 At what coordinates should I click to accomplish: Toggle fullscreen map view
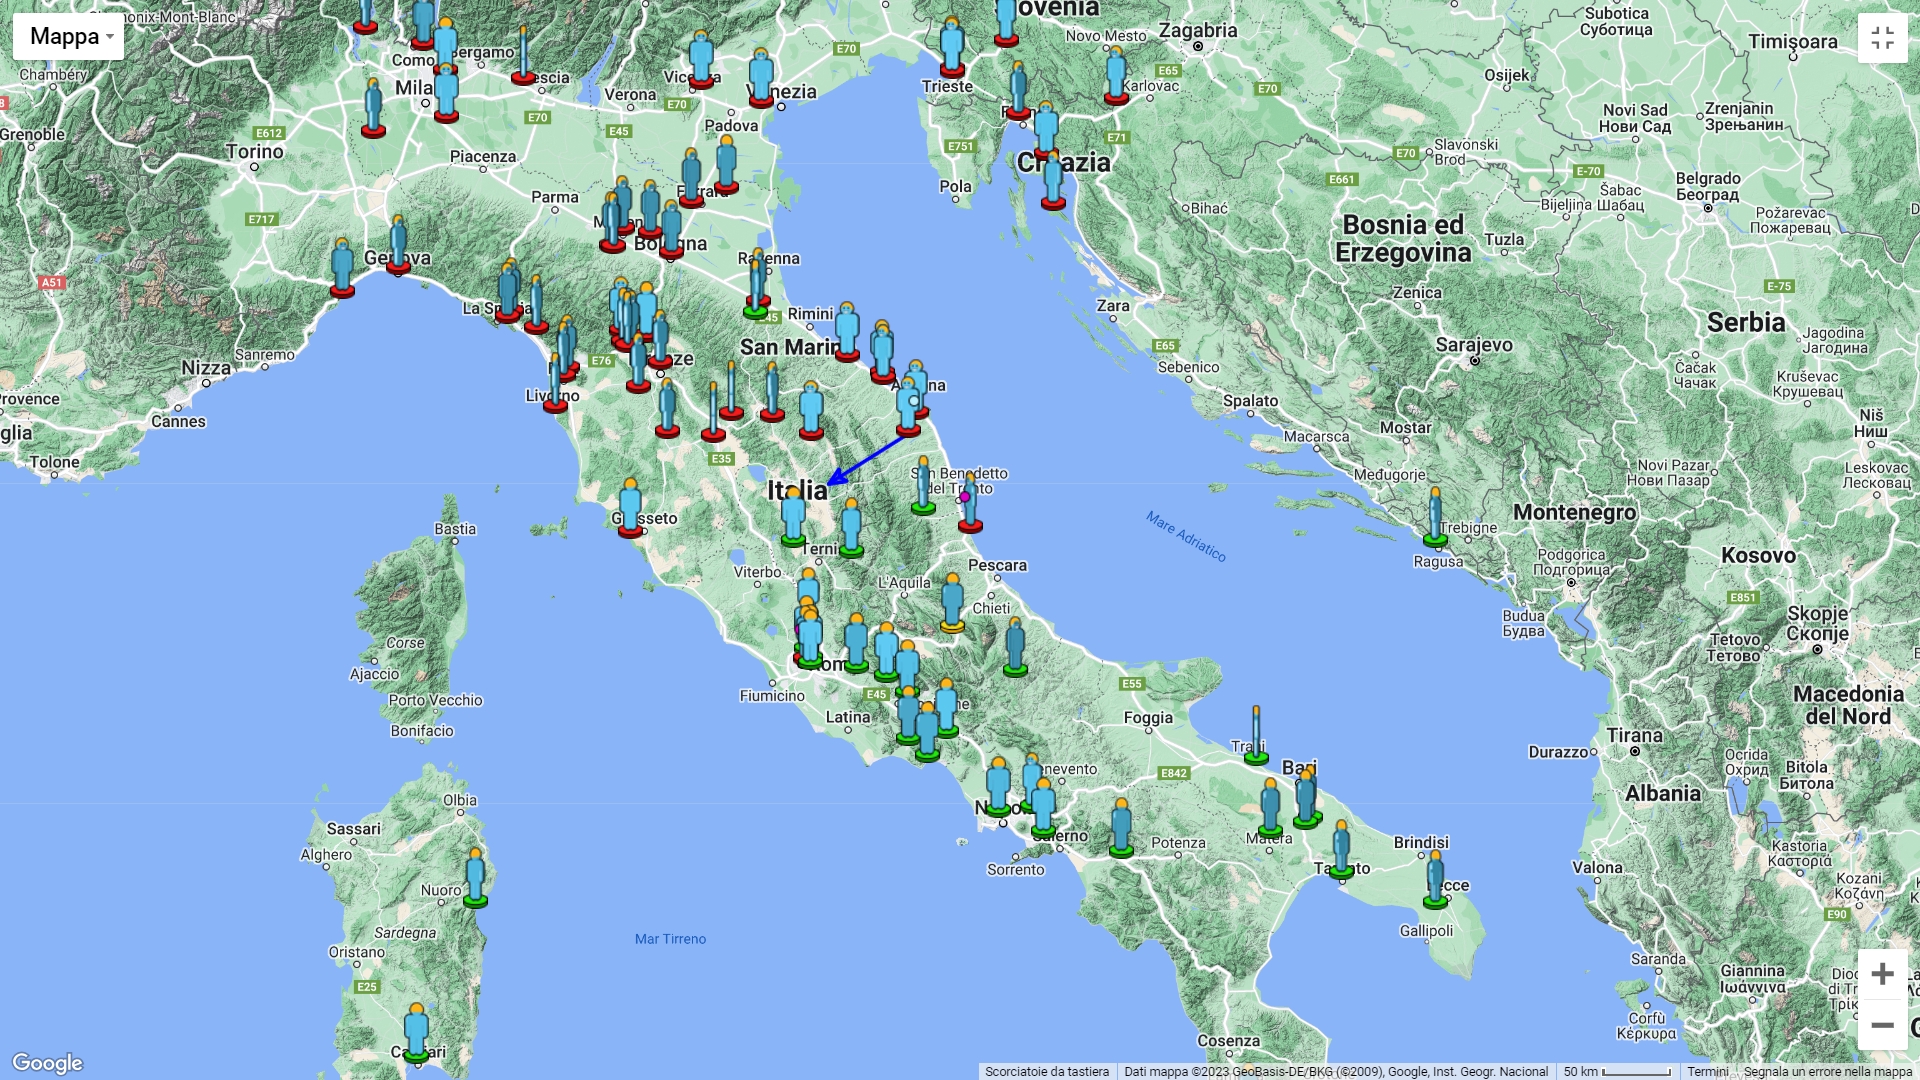[x=1882, y=38]
